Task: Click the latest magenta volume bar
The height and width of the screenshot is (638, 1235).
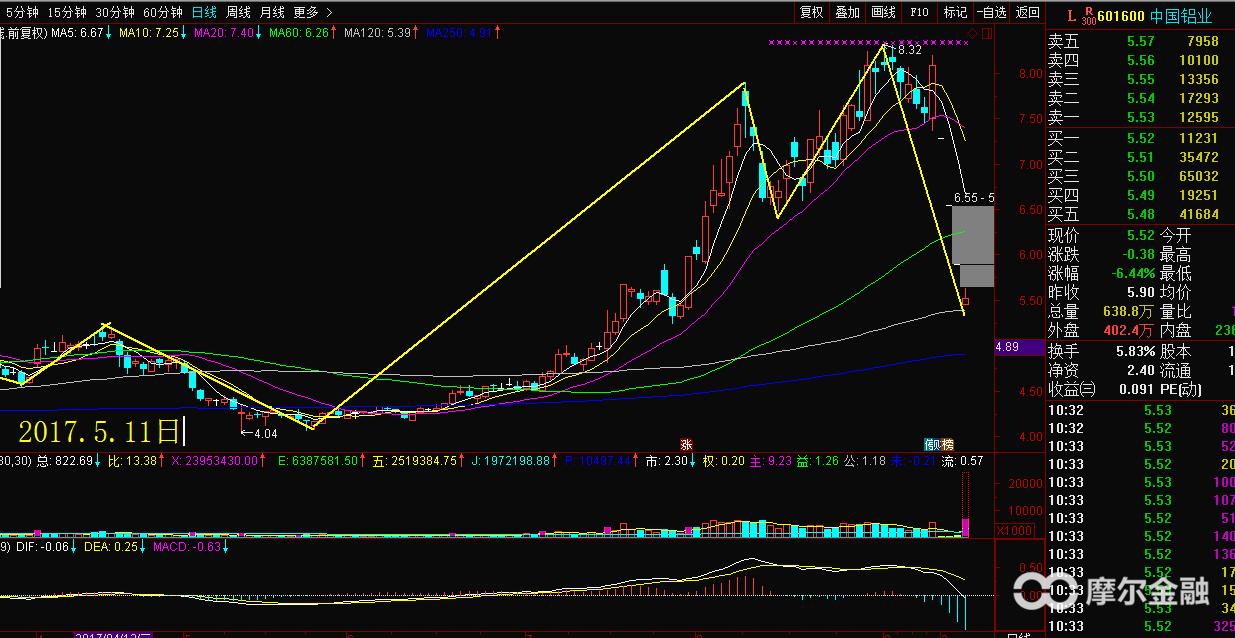Action: (964, 528)
